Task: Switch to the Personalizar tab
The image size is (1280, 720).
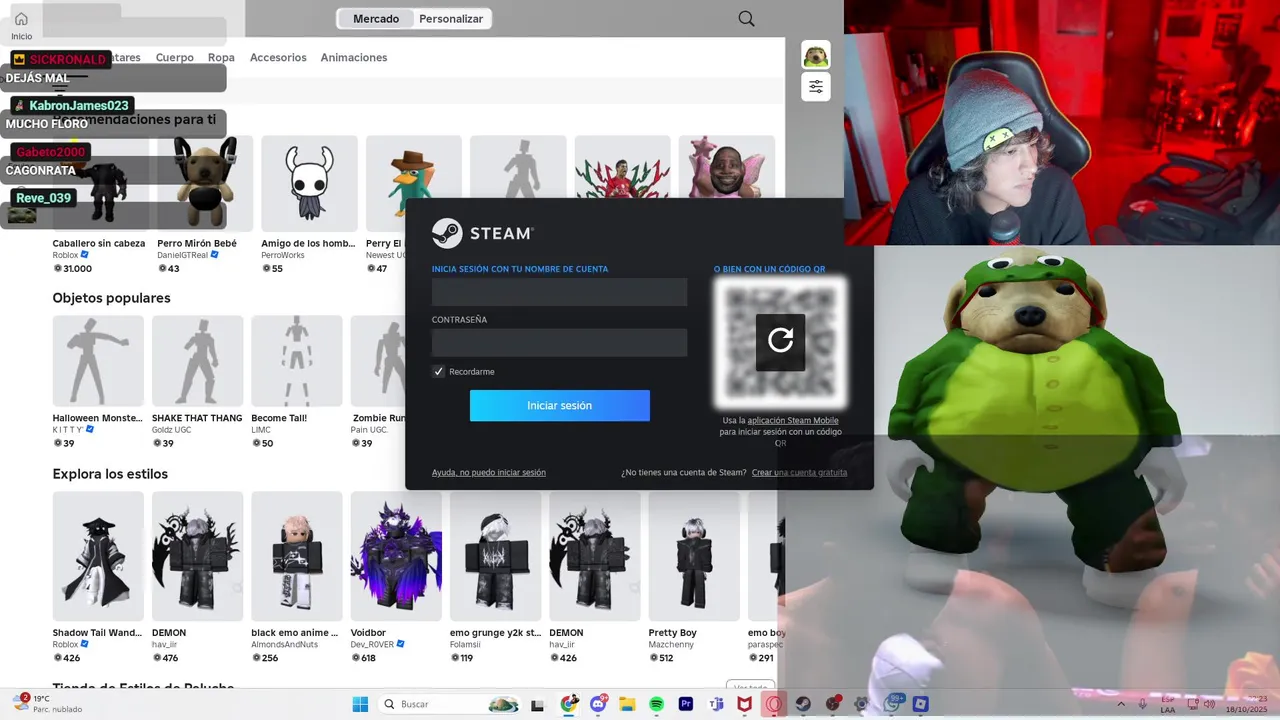Action: coord(451,19)
